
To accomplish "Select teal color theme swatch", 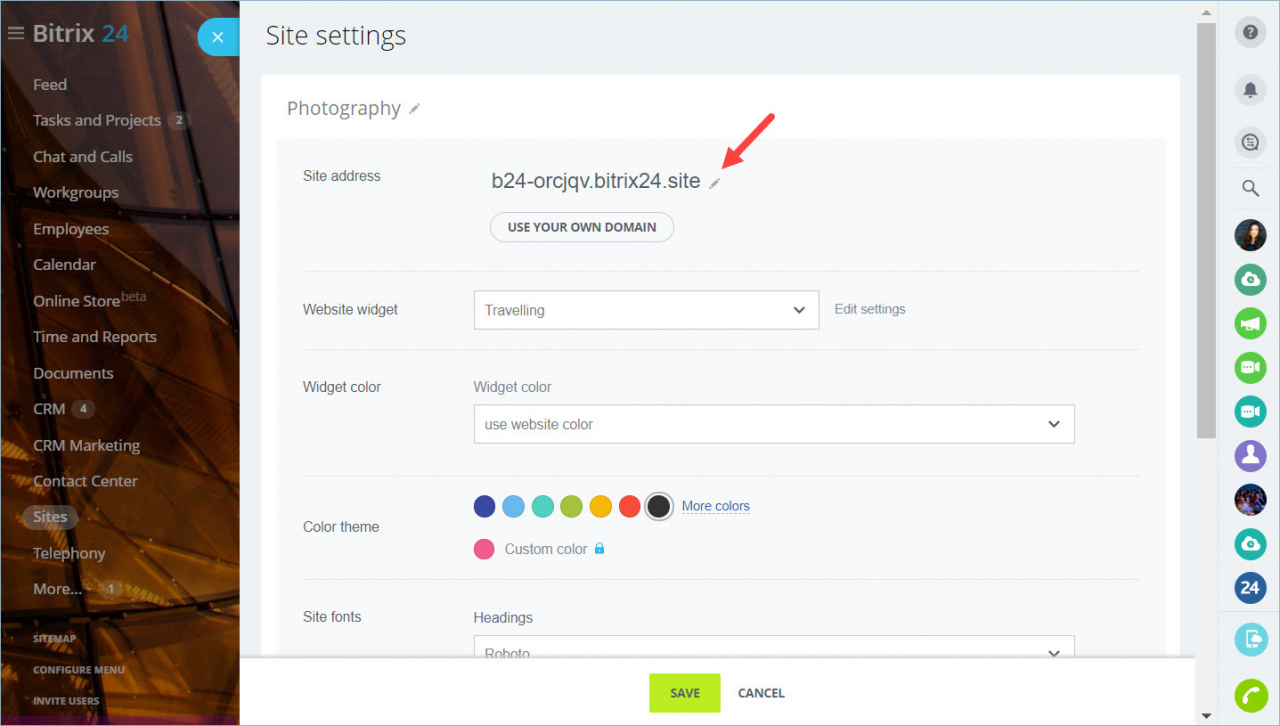I will [x=542, y=506].
